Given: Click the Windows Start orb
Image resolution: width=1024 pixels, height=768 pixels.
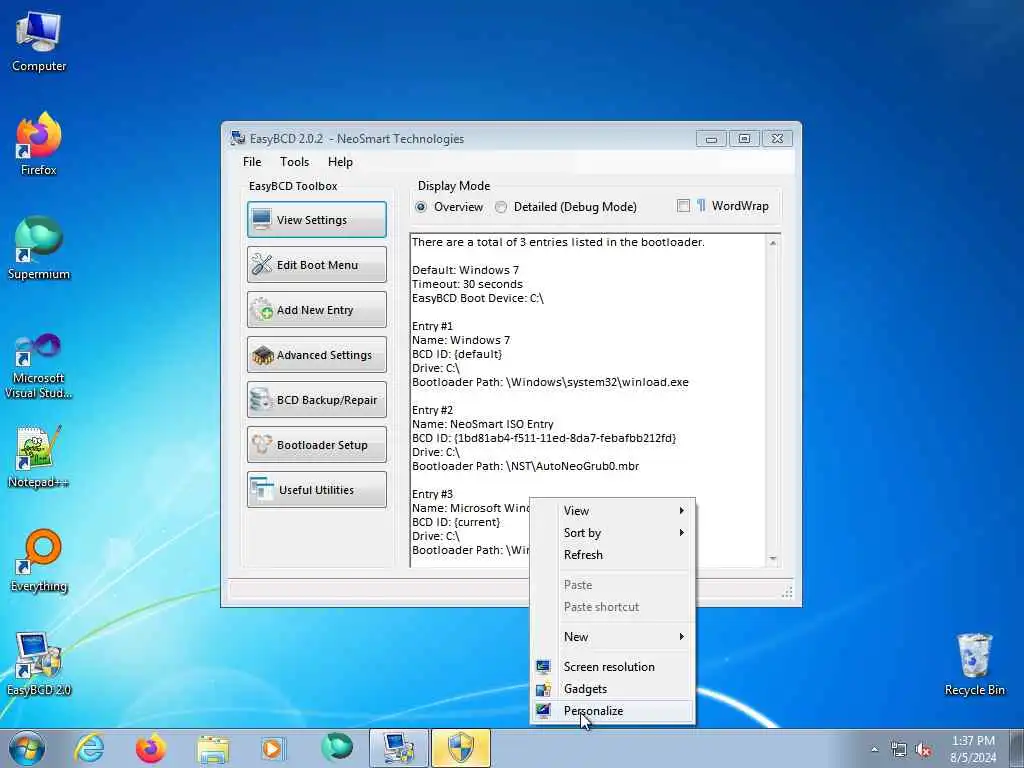Looking at the screenshot, I should coord(27,748).
